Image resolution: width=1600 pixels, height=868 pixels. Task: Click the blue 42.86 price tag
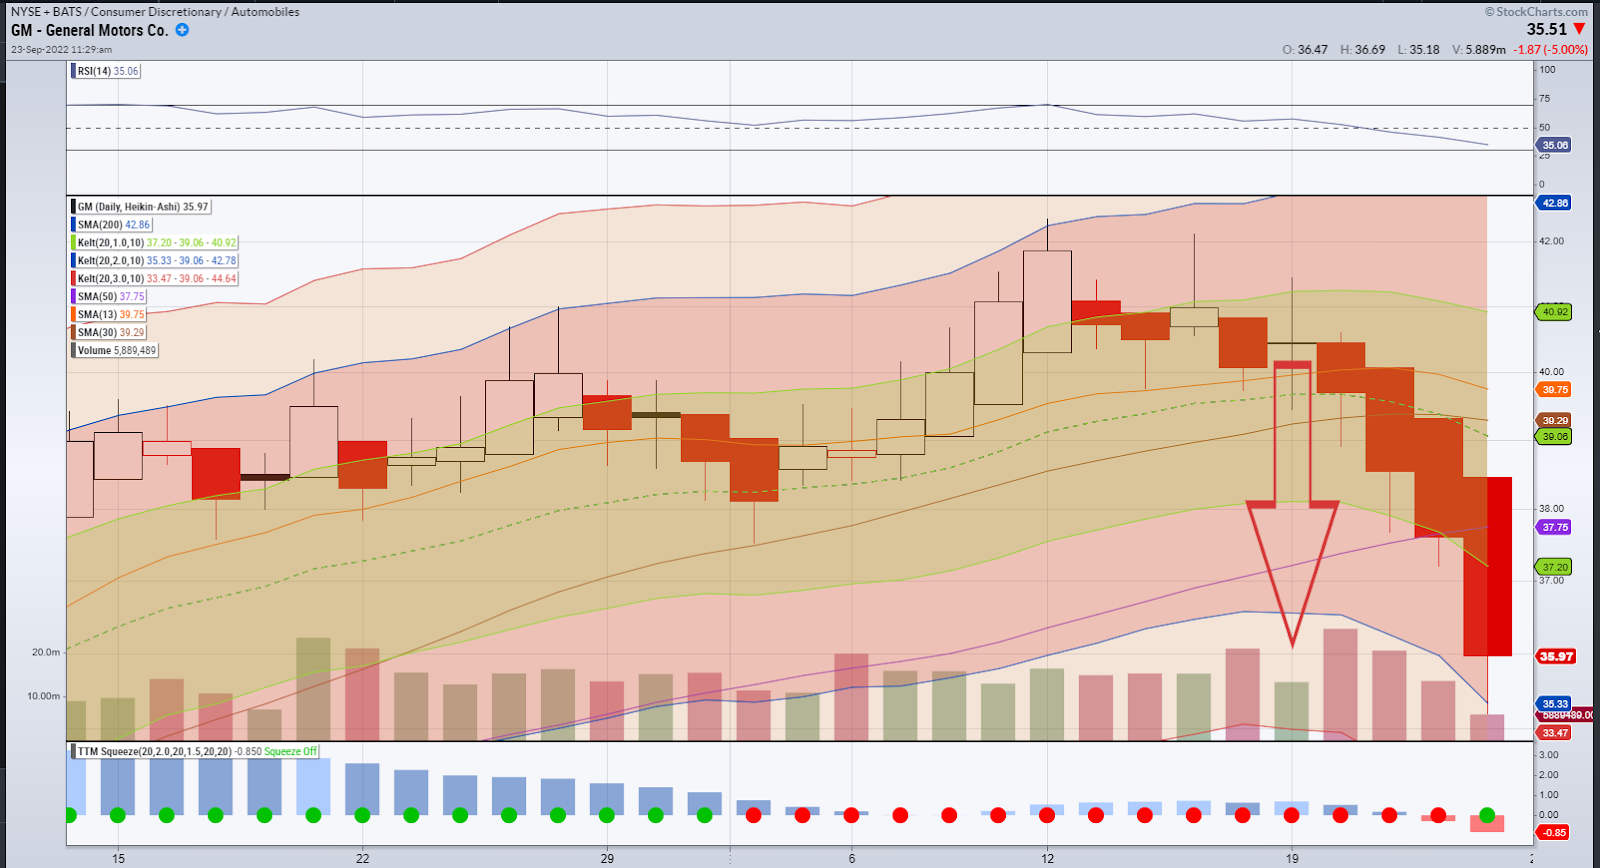tap(1555, 203)
